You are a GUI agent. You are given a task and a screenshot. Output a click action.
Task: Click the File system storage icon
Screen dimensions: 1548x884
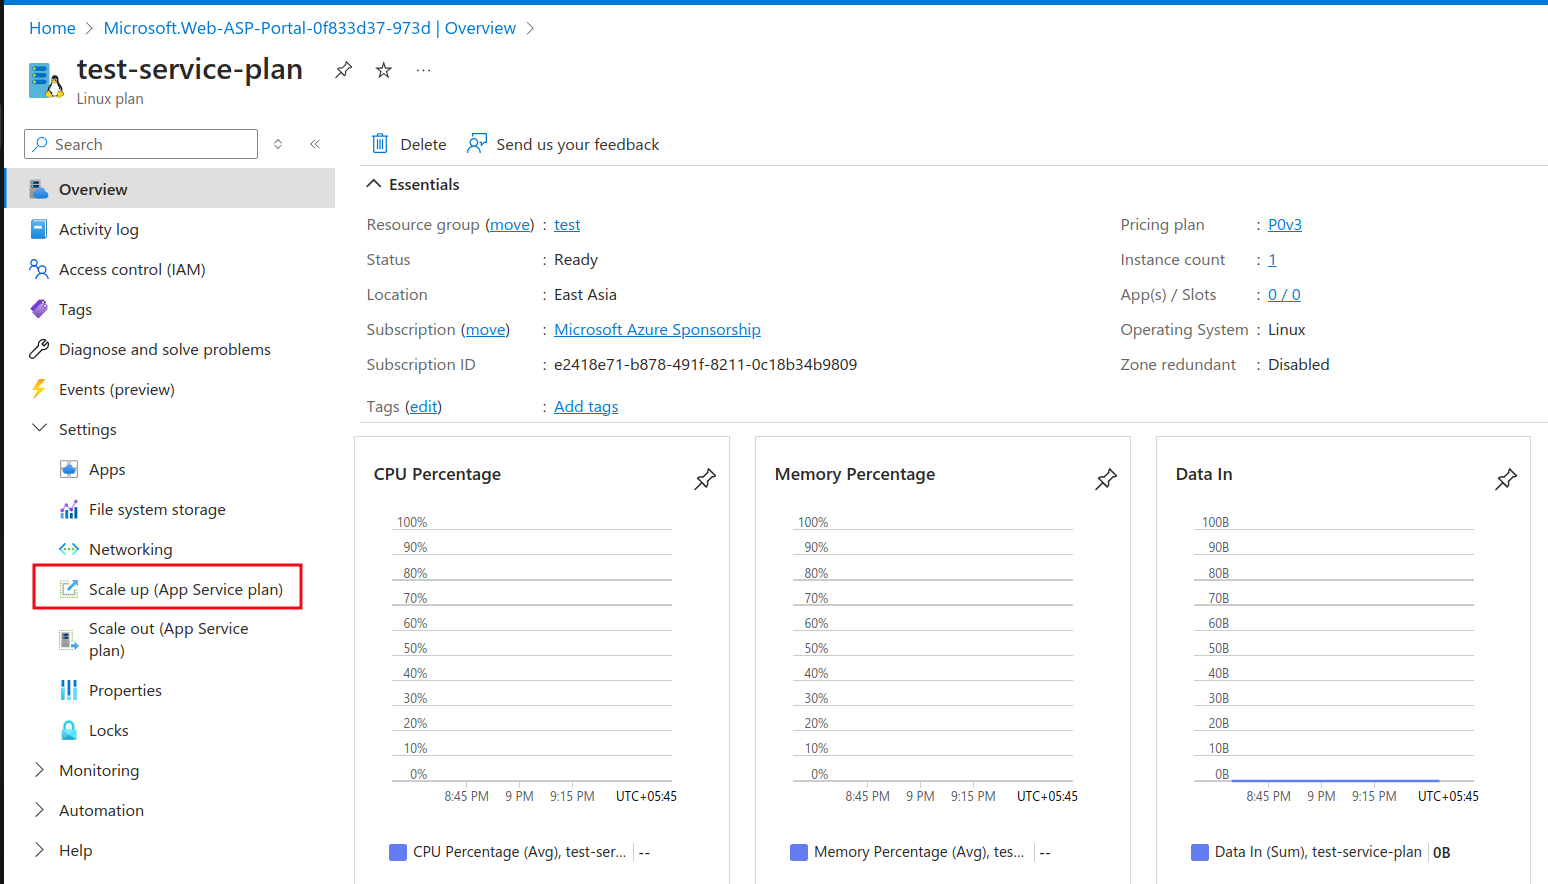69,509
